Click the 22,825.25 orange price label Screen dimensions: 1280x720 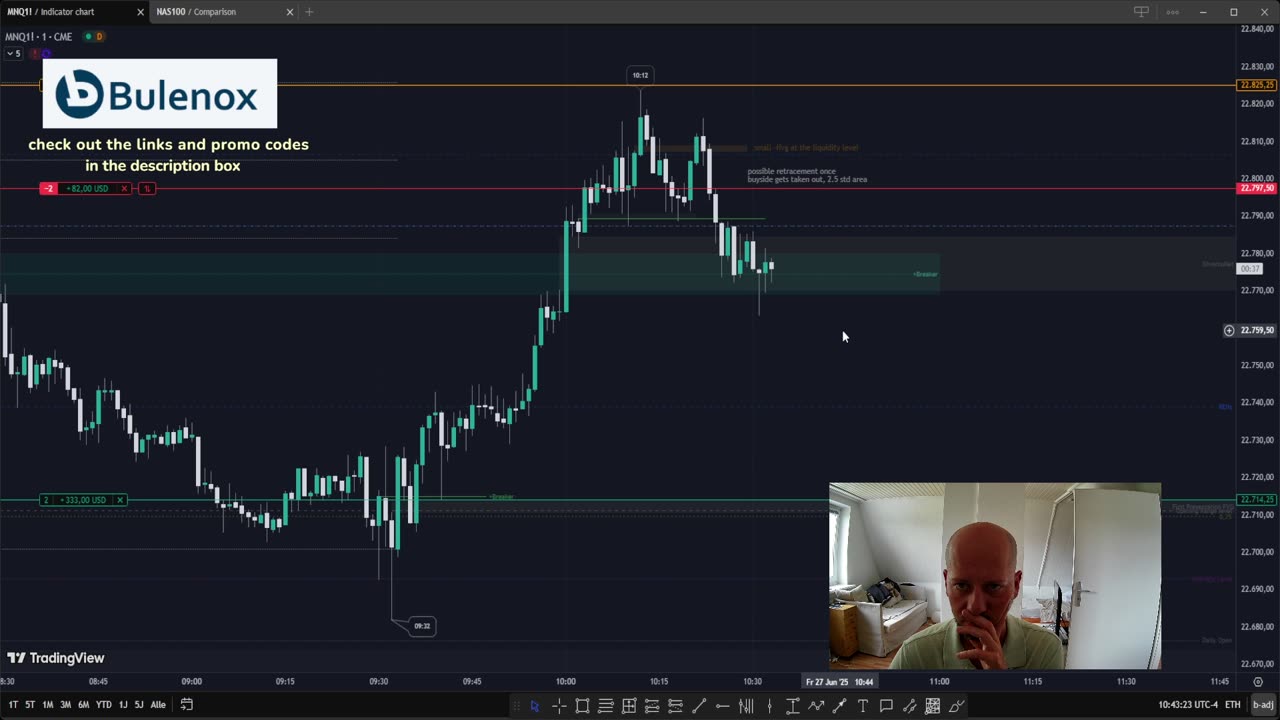(1257, 85)
